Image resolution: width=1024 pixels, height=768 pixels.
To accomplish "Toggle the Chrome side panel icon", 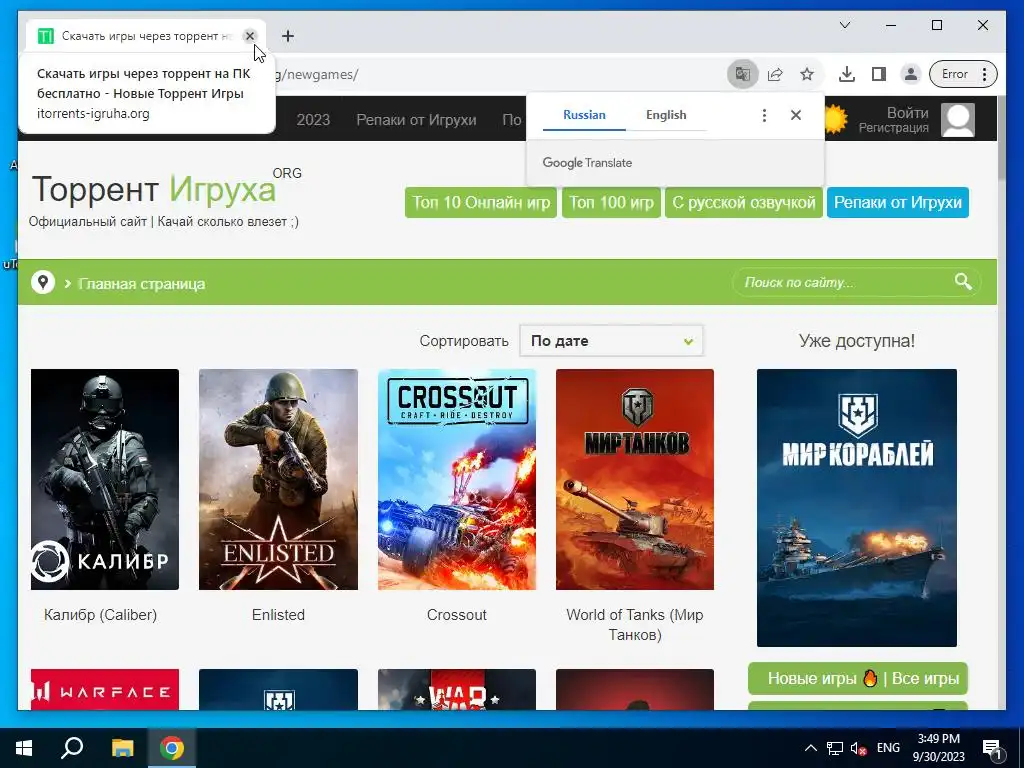I will click(879, 74).
